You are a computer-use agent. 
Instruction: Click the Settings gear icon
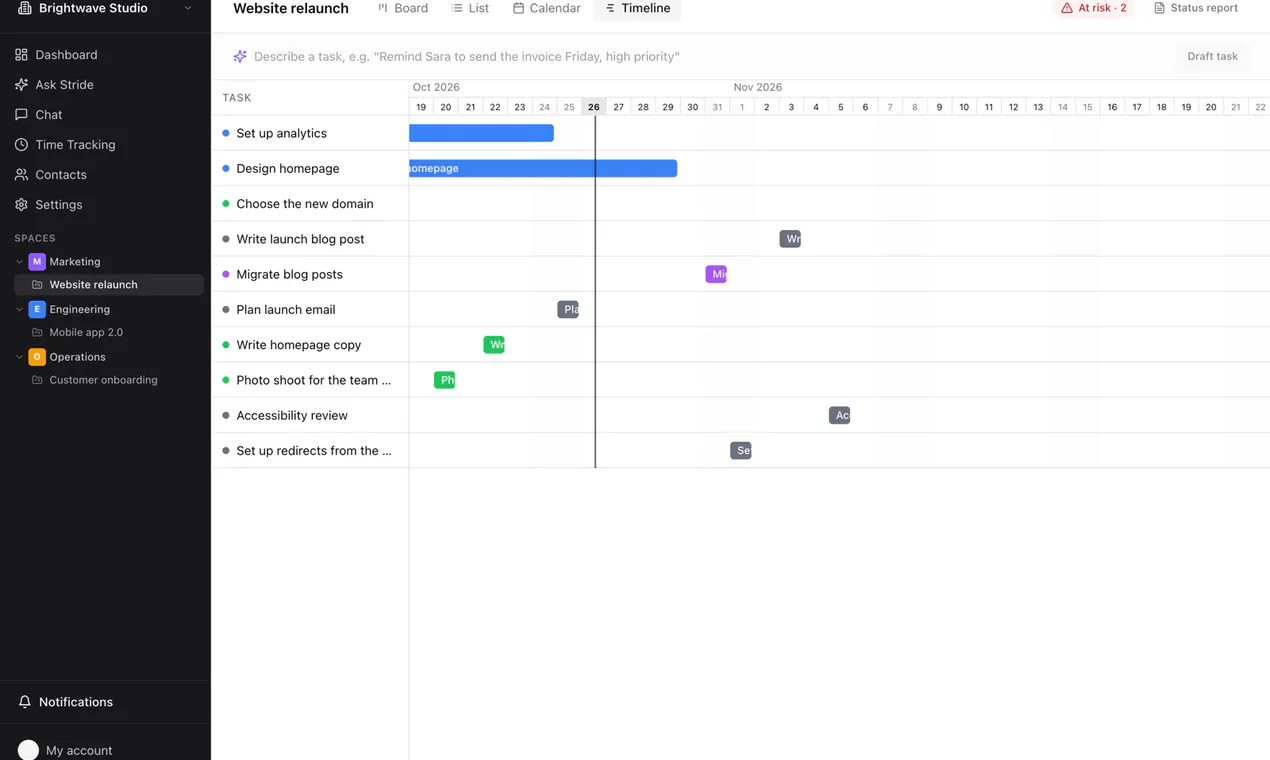(21, 205)
